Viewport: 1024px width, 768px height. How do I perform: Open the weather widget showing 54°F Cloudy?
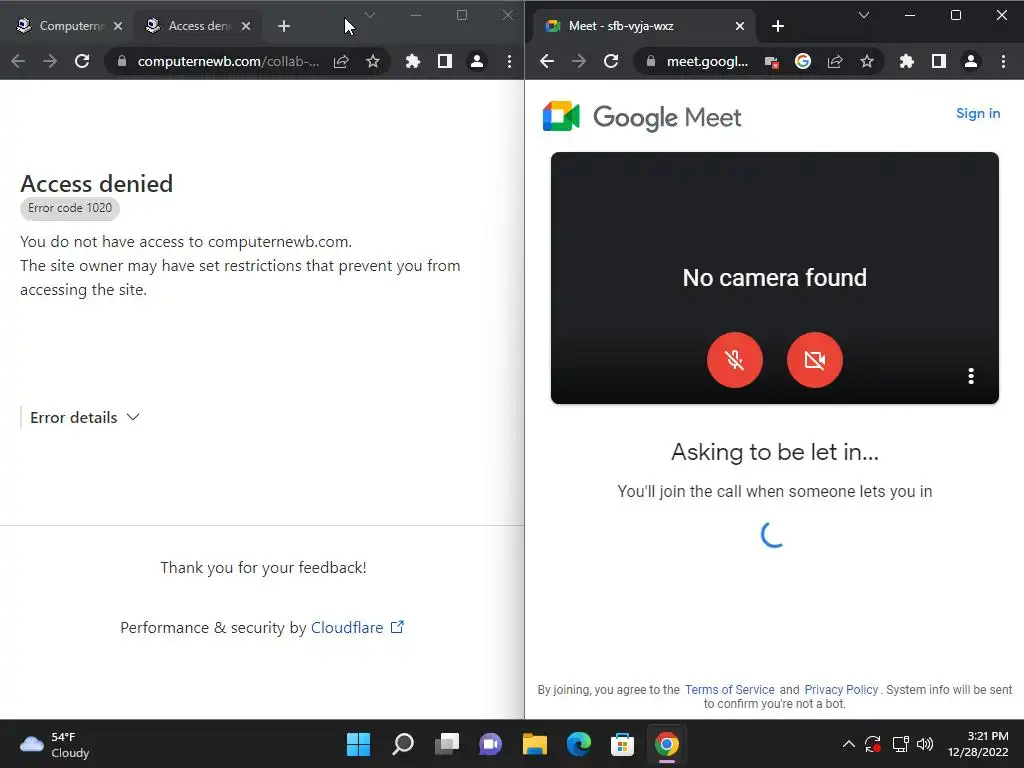(56, 744)
